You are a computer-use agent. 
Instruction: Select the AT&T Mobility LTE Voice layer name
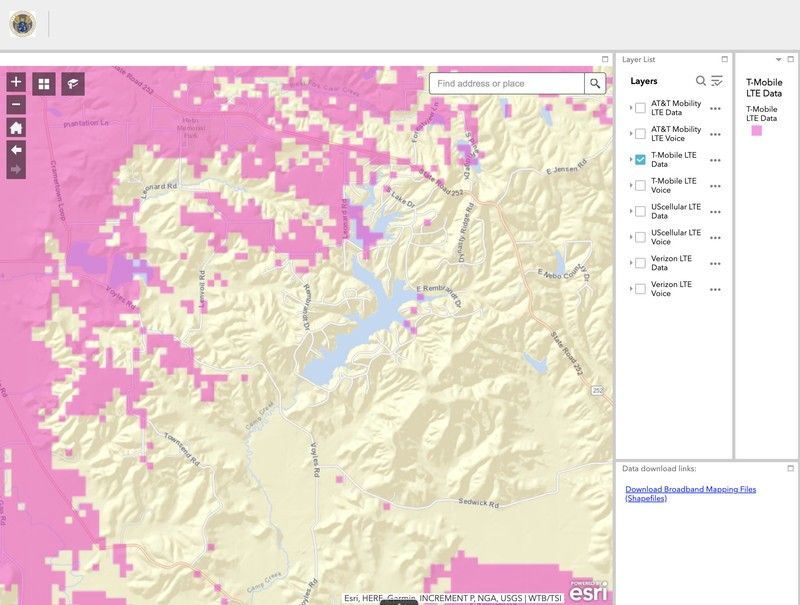coord(676,134)
